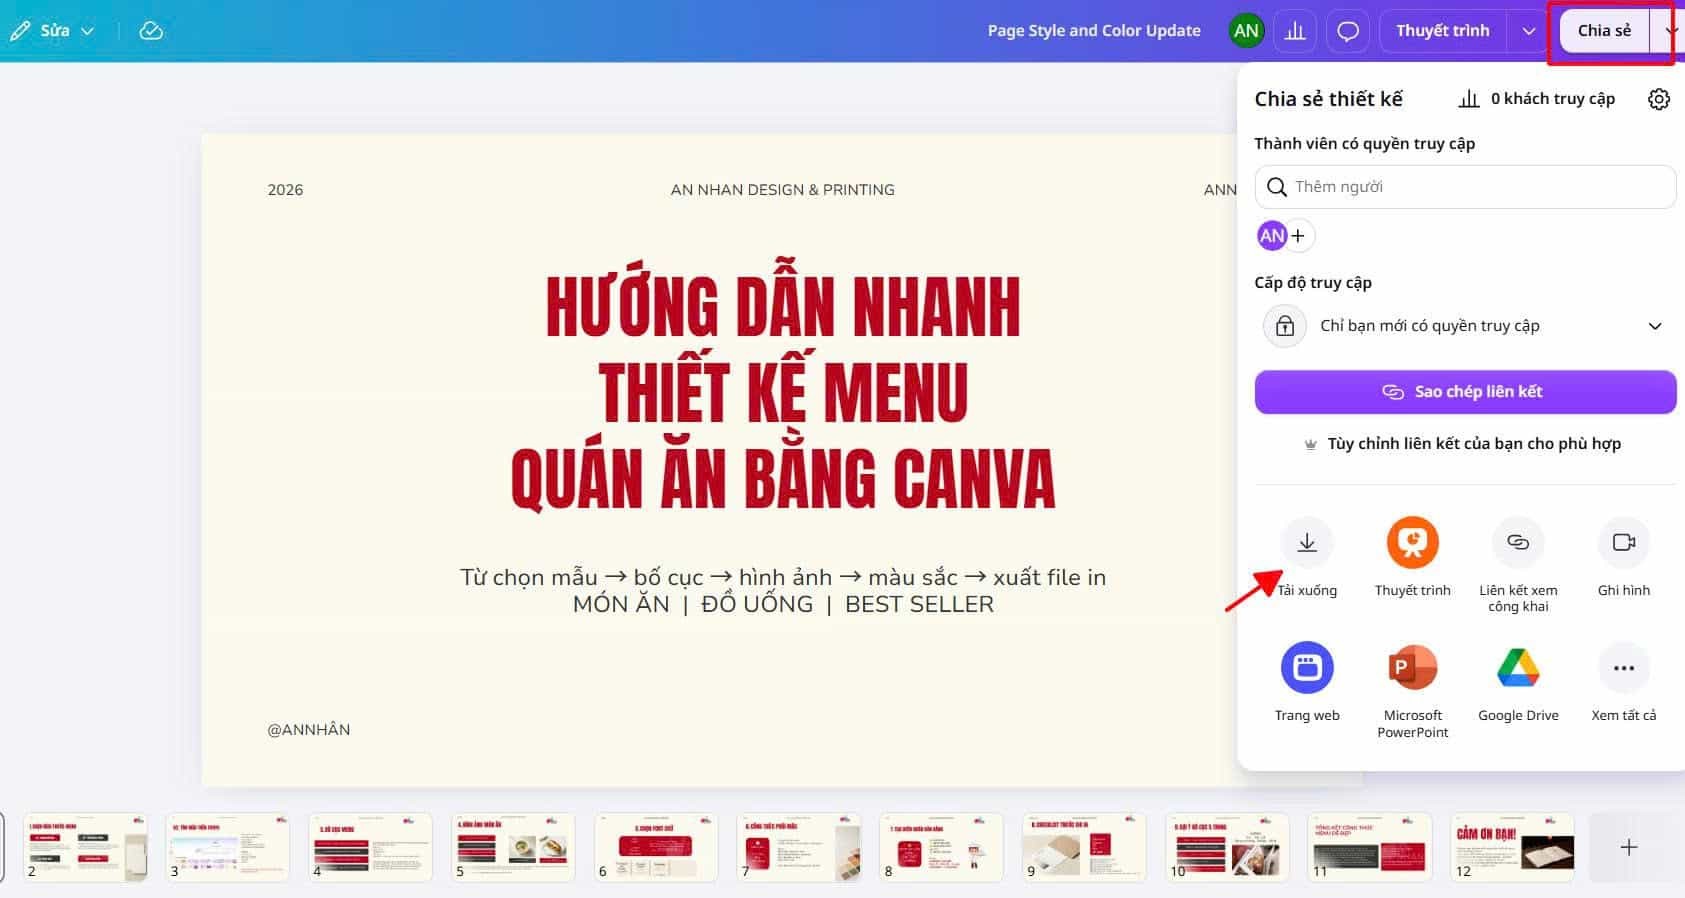
Task: Select slide thumbnail 8
Action: [x=941, y=848]
